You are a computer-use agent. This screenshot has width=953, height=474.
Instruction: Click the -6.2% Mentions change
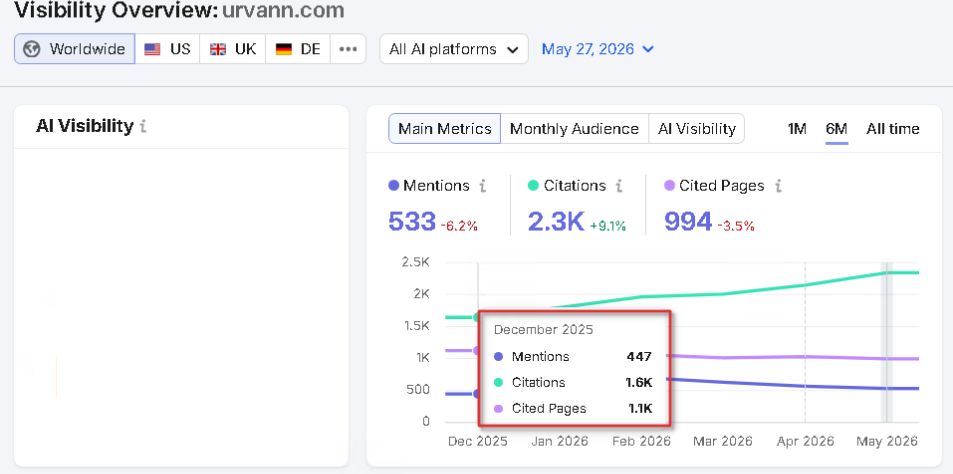459,226
